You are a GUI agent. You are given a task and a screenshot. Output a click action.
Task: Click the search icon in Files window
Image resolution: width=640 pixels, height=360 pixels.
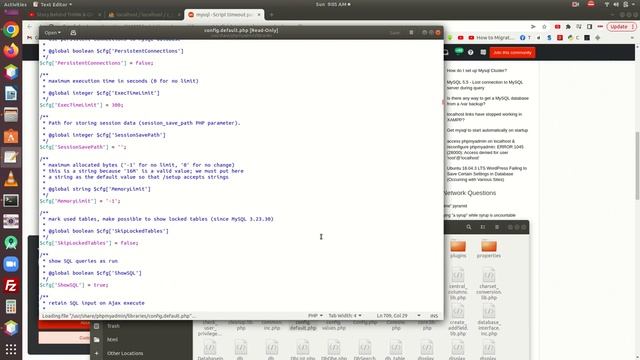click(469, 227)
